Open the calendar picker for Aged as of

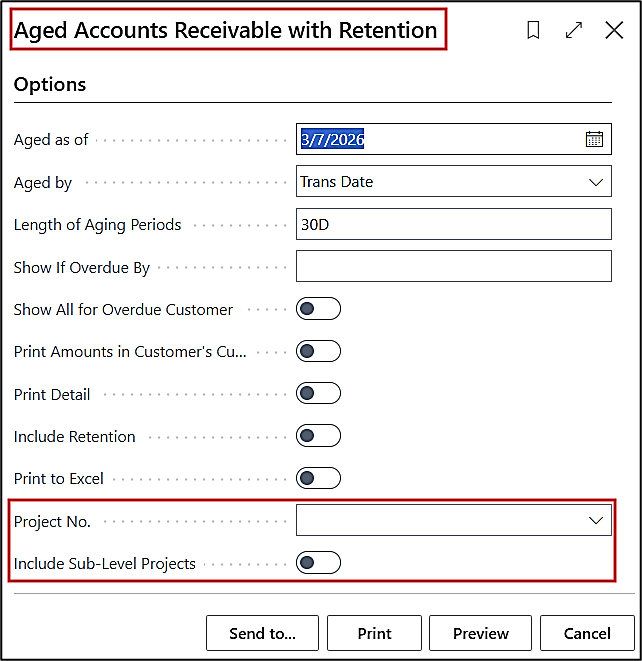[594, 140]
